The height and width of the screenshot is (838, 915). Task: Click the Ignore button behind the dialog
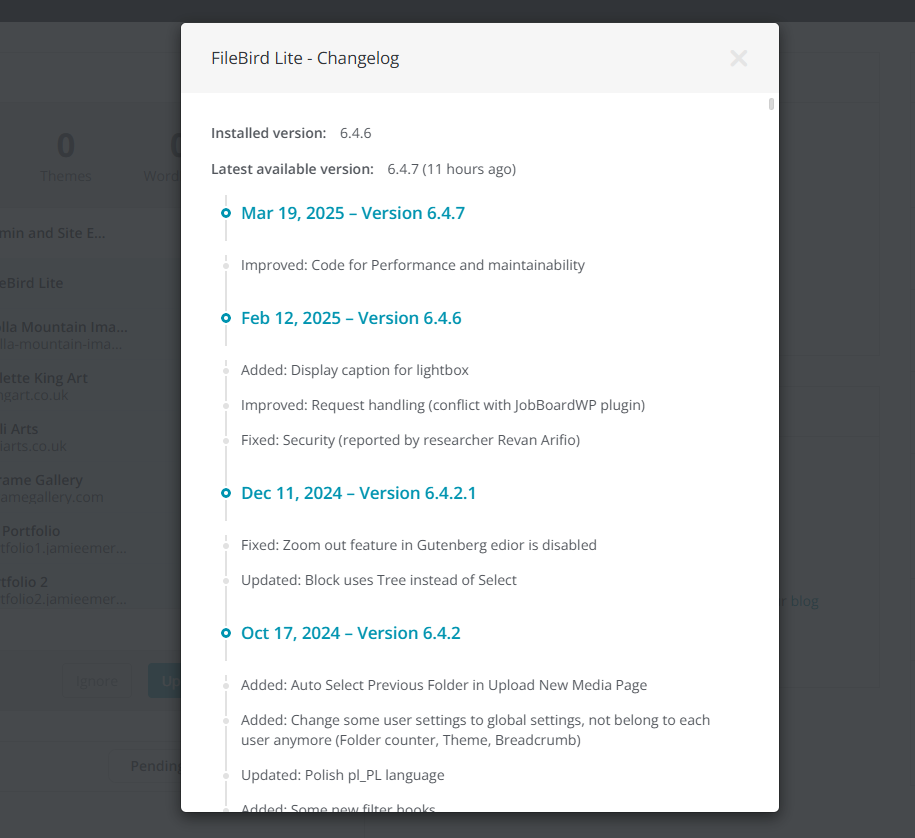(97, 680)
